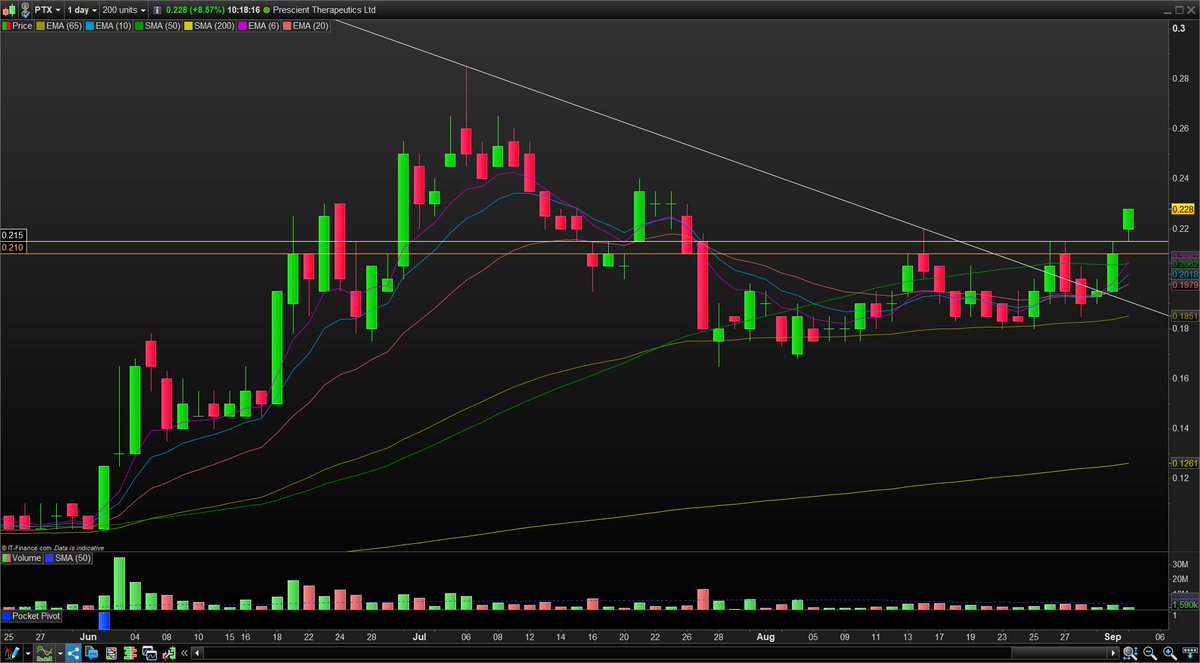Click the auto-fit zoom magnifier icon
Viewport: 1200px width, 663px height.
(1130, 653)
